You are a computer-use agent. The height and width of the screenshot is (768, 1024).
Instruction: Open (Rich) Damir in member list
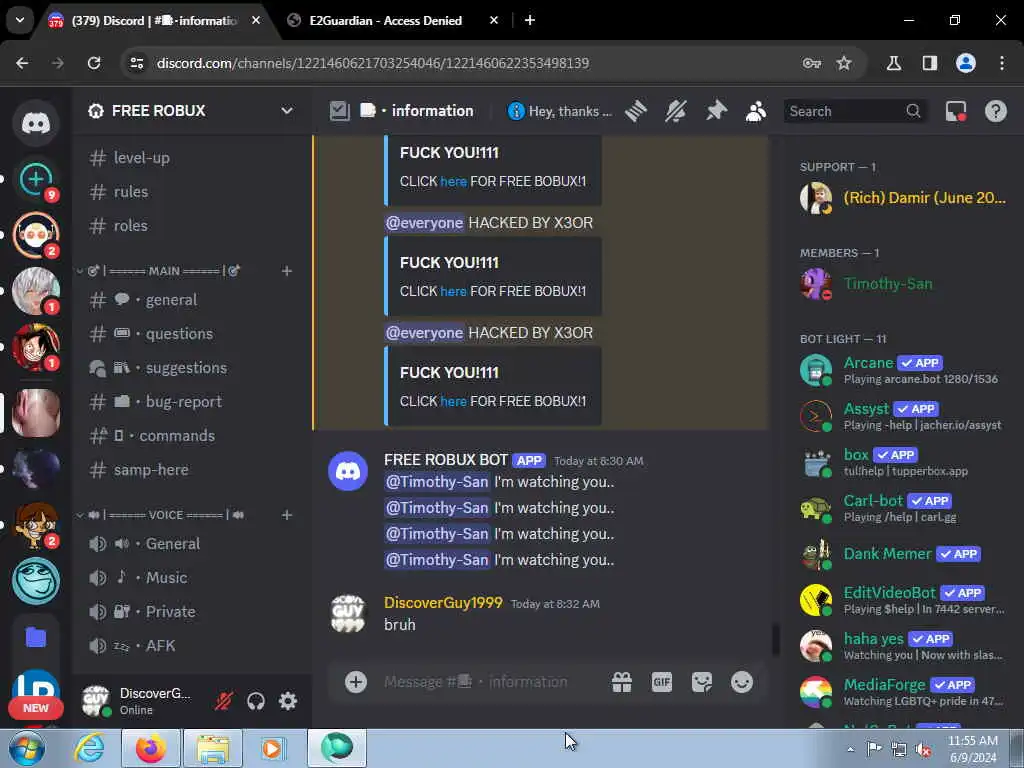[x=904, y=198]
